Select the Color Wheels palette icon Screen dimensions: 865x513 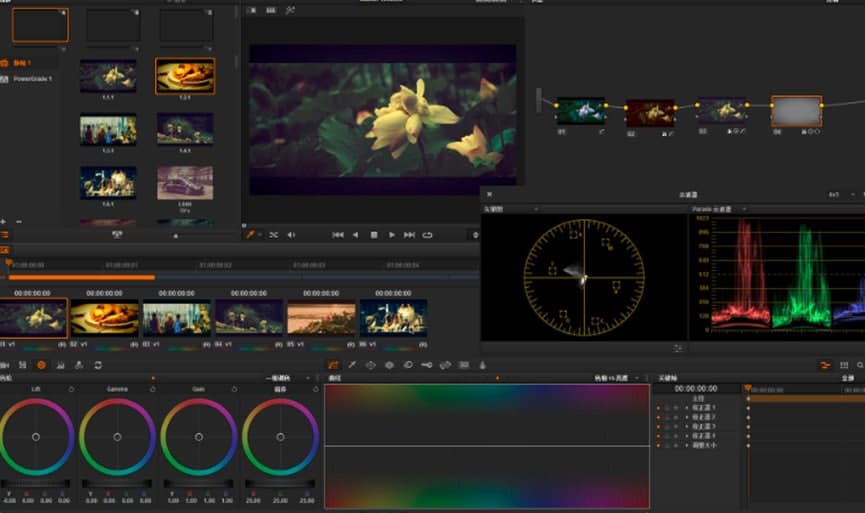41,366
